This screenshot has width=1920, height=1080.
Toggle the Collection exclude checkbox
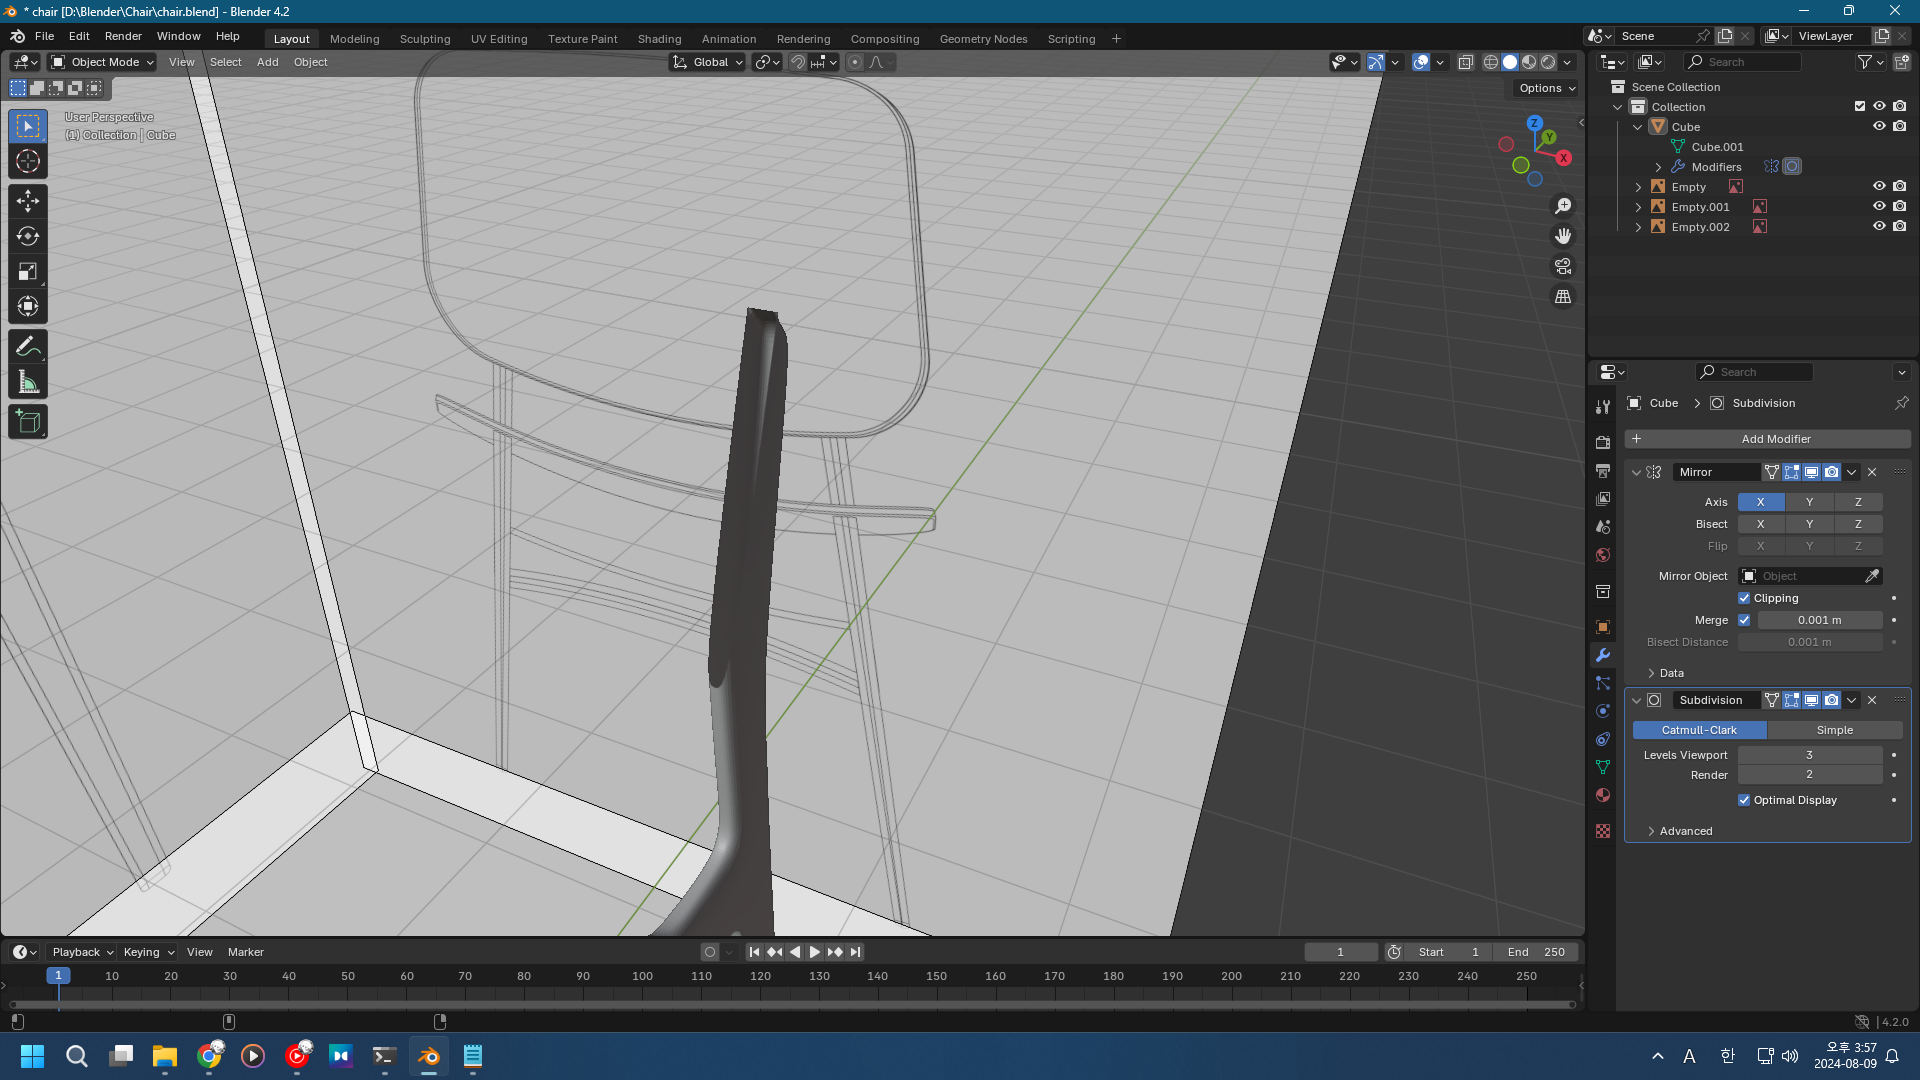(1860, 106)
